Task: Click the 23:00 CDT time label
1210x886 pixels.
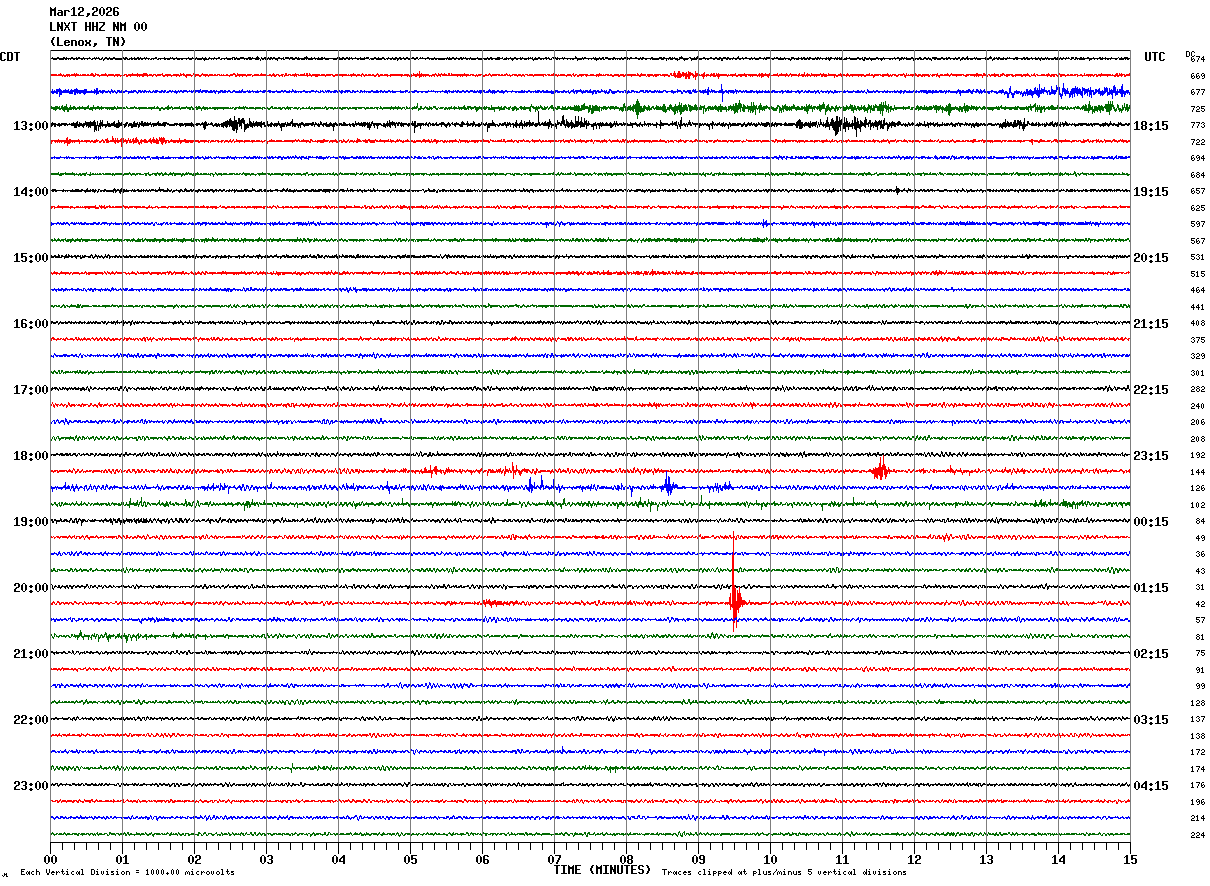Action: (x=30, y=786)
